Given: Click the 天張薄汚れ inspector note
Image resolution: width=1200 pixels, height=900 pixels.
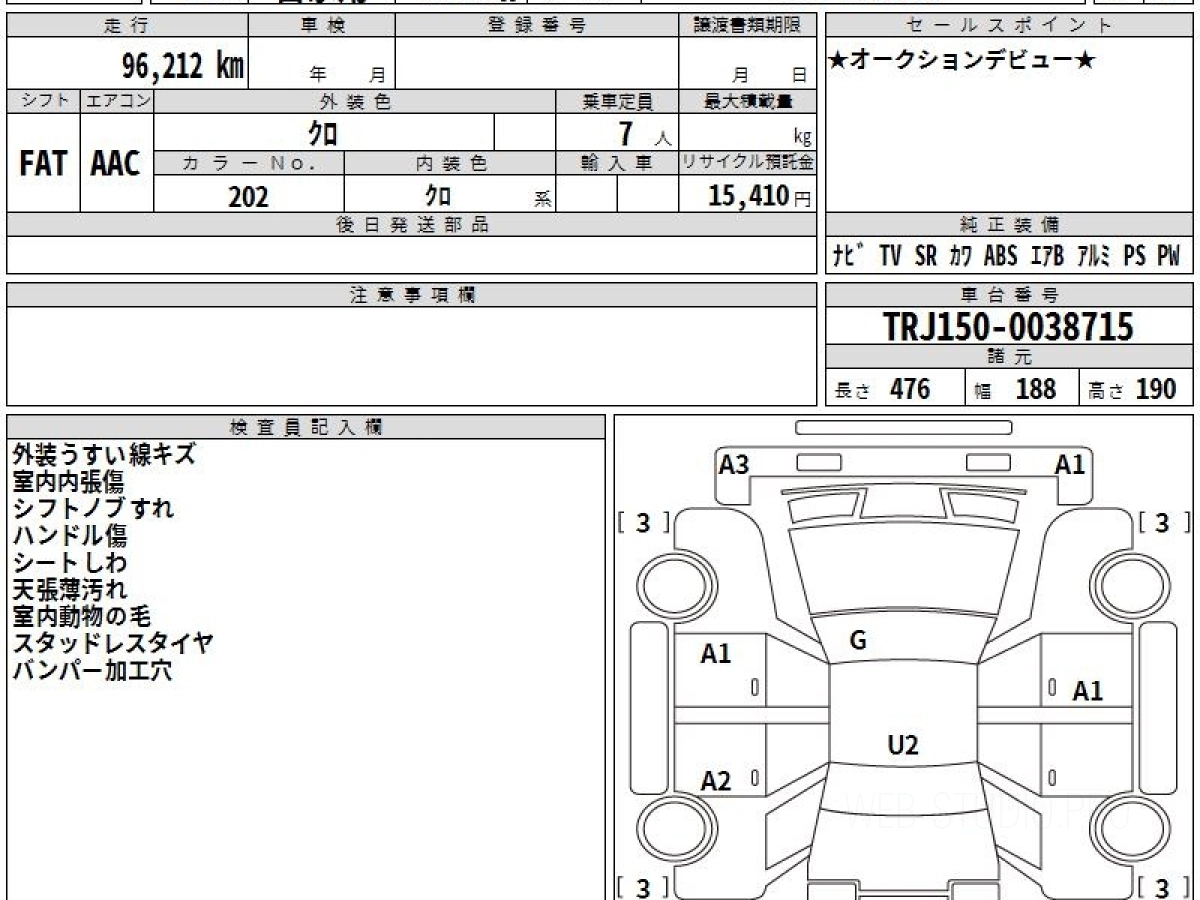Looking at the screenshot, I should click(x=70, y=589).
